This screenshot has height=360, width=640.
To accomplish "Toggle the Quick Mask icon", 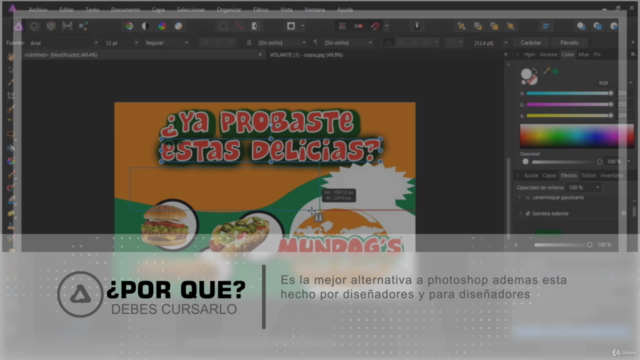I will [x=291, y=26].
